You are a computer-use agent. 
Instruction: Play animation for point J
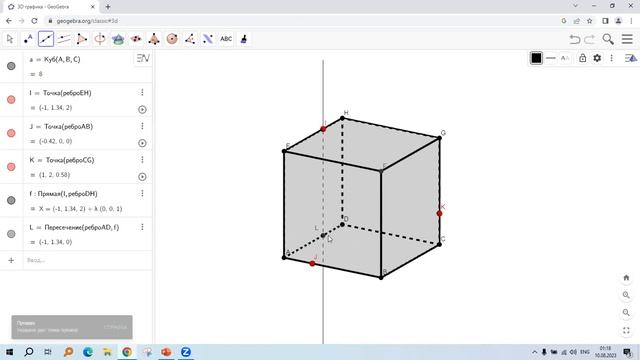click(x=142, y=143)
